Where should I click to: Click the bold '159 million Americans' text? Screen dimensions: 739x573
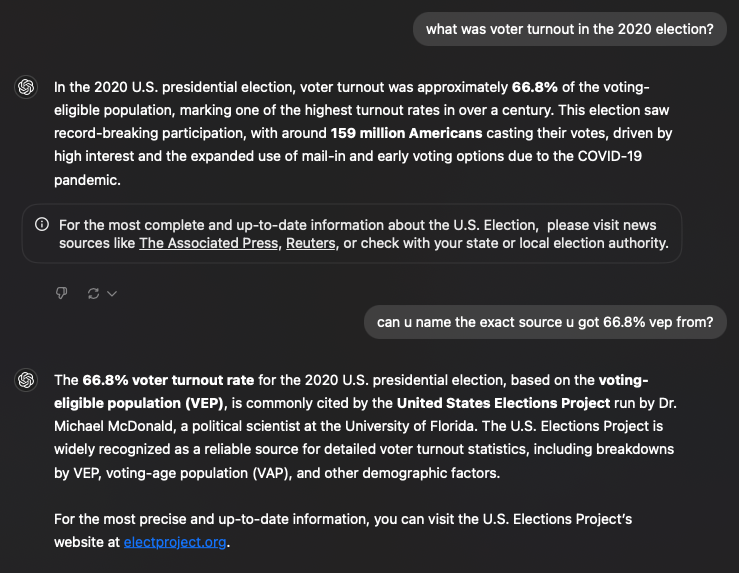click(406, 133)
